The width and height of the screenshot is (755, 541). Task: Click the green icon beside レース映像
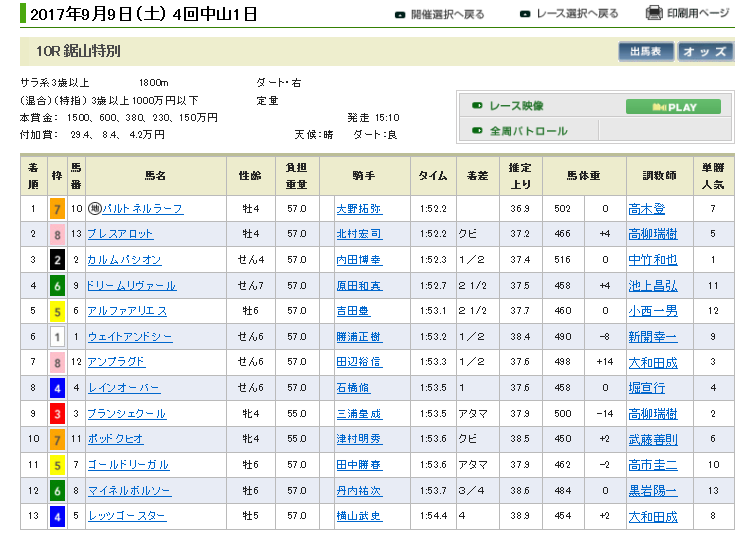pos(477,106)
